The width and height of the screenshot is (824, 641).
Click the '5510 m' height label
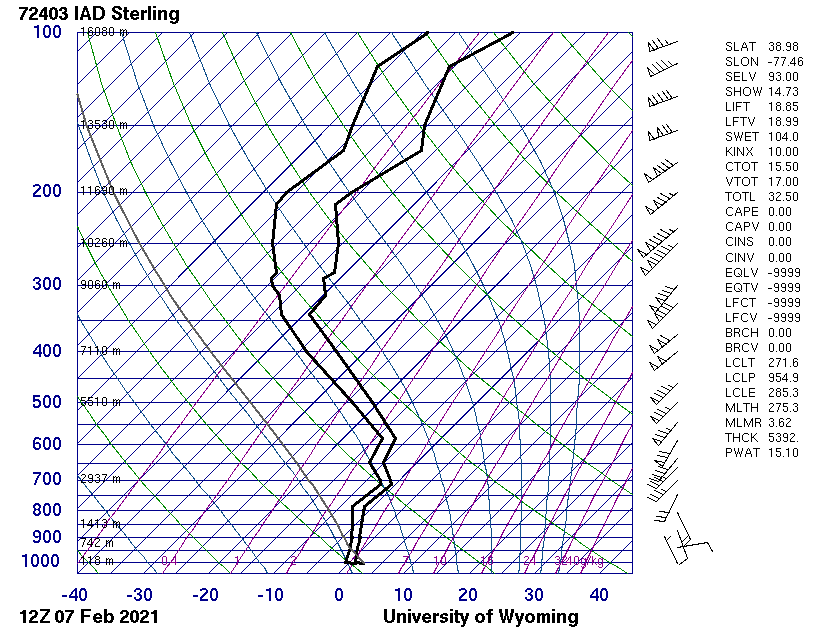[100, 402]
